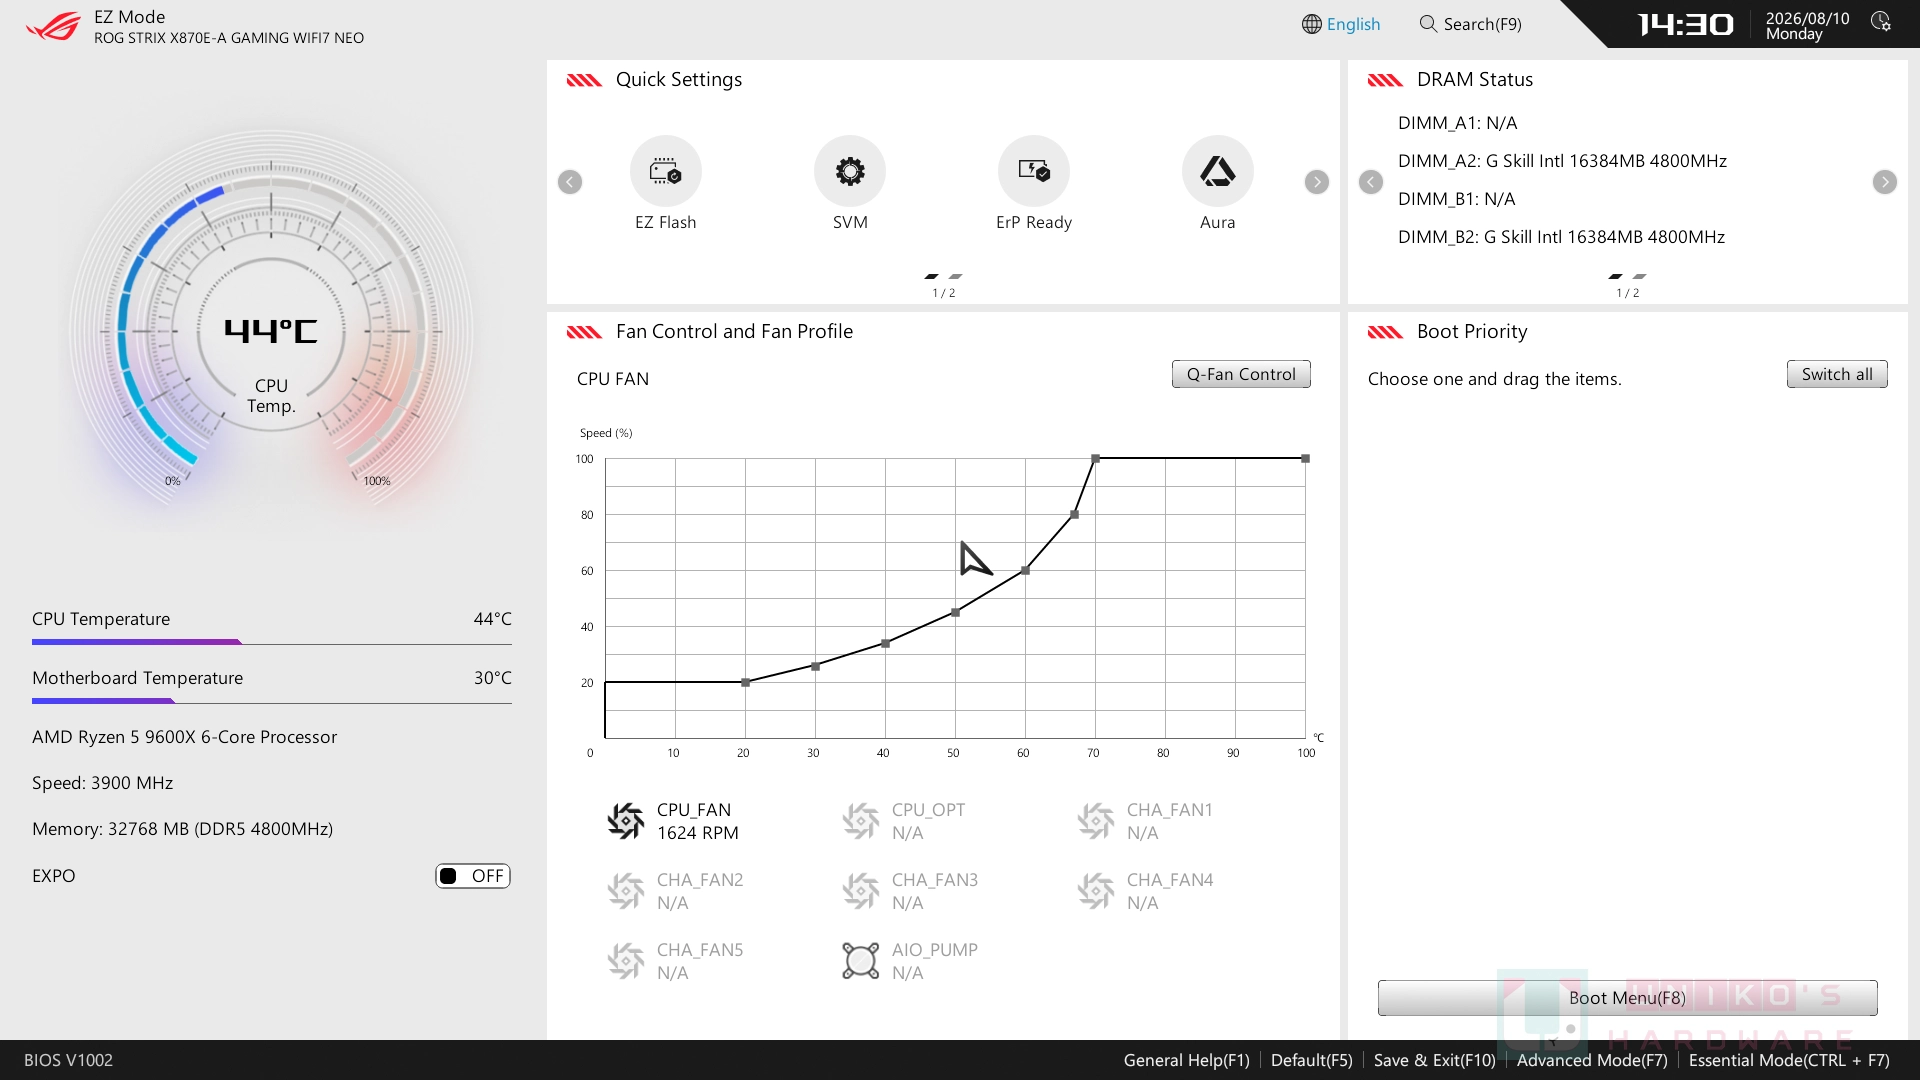Screen dimensions: 1920x1080
Task: Open Q-Fan Control
Action: 1241,374
